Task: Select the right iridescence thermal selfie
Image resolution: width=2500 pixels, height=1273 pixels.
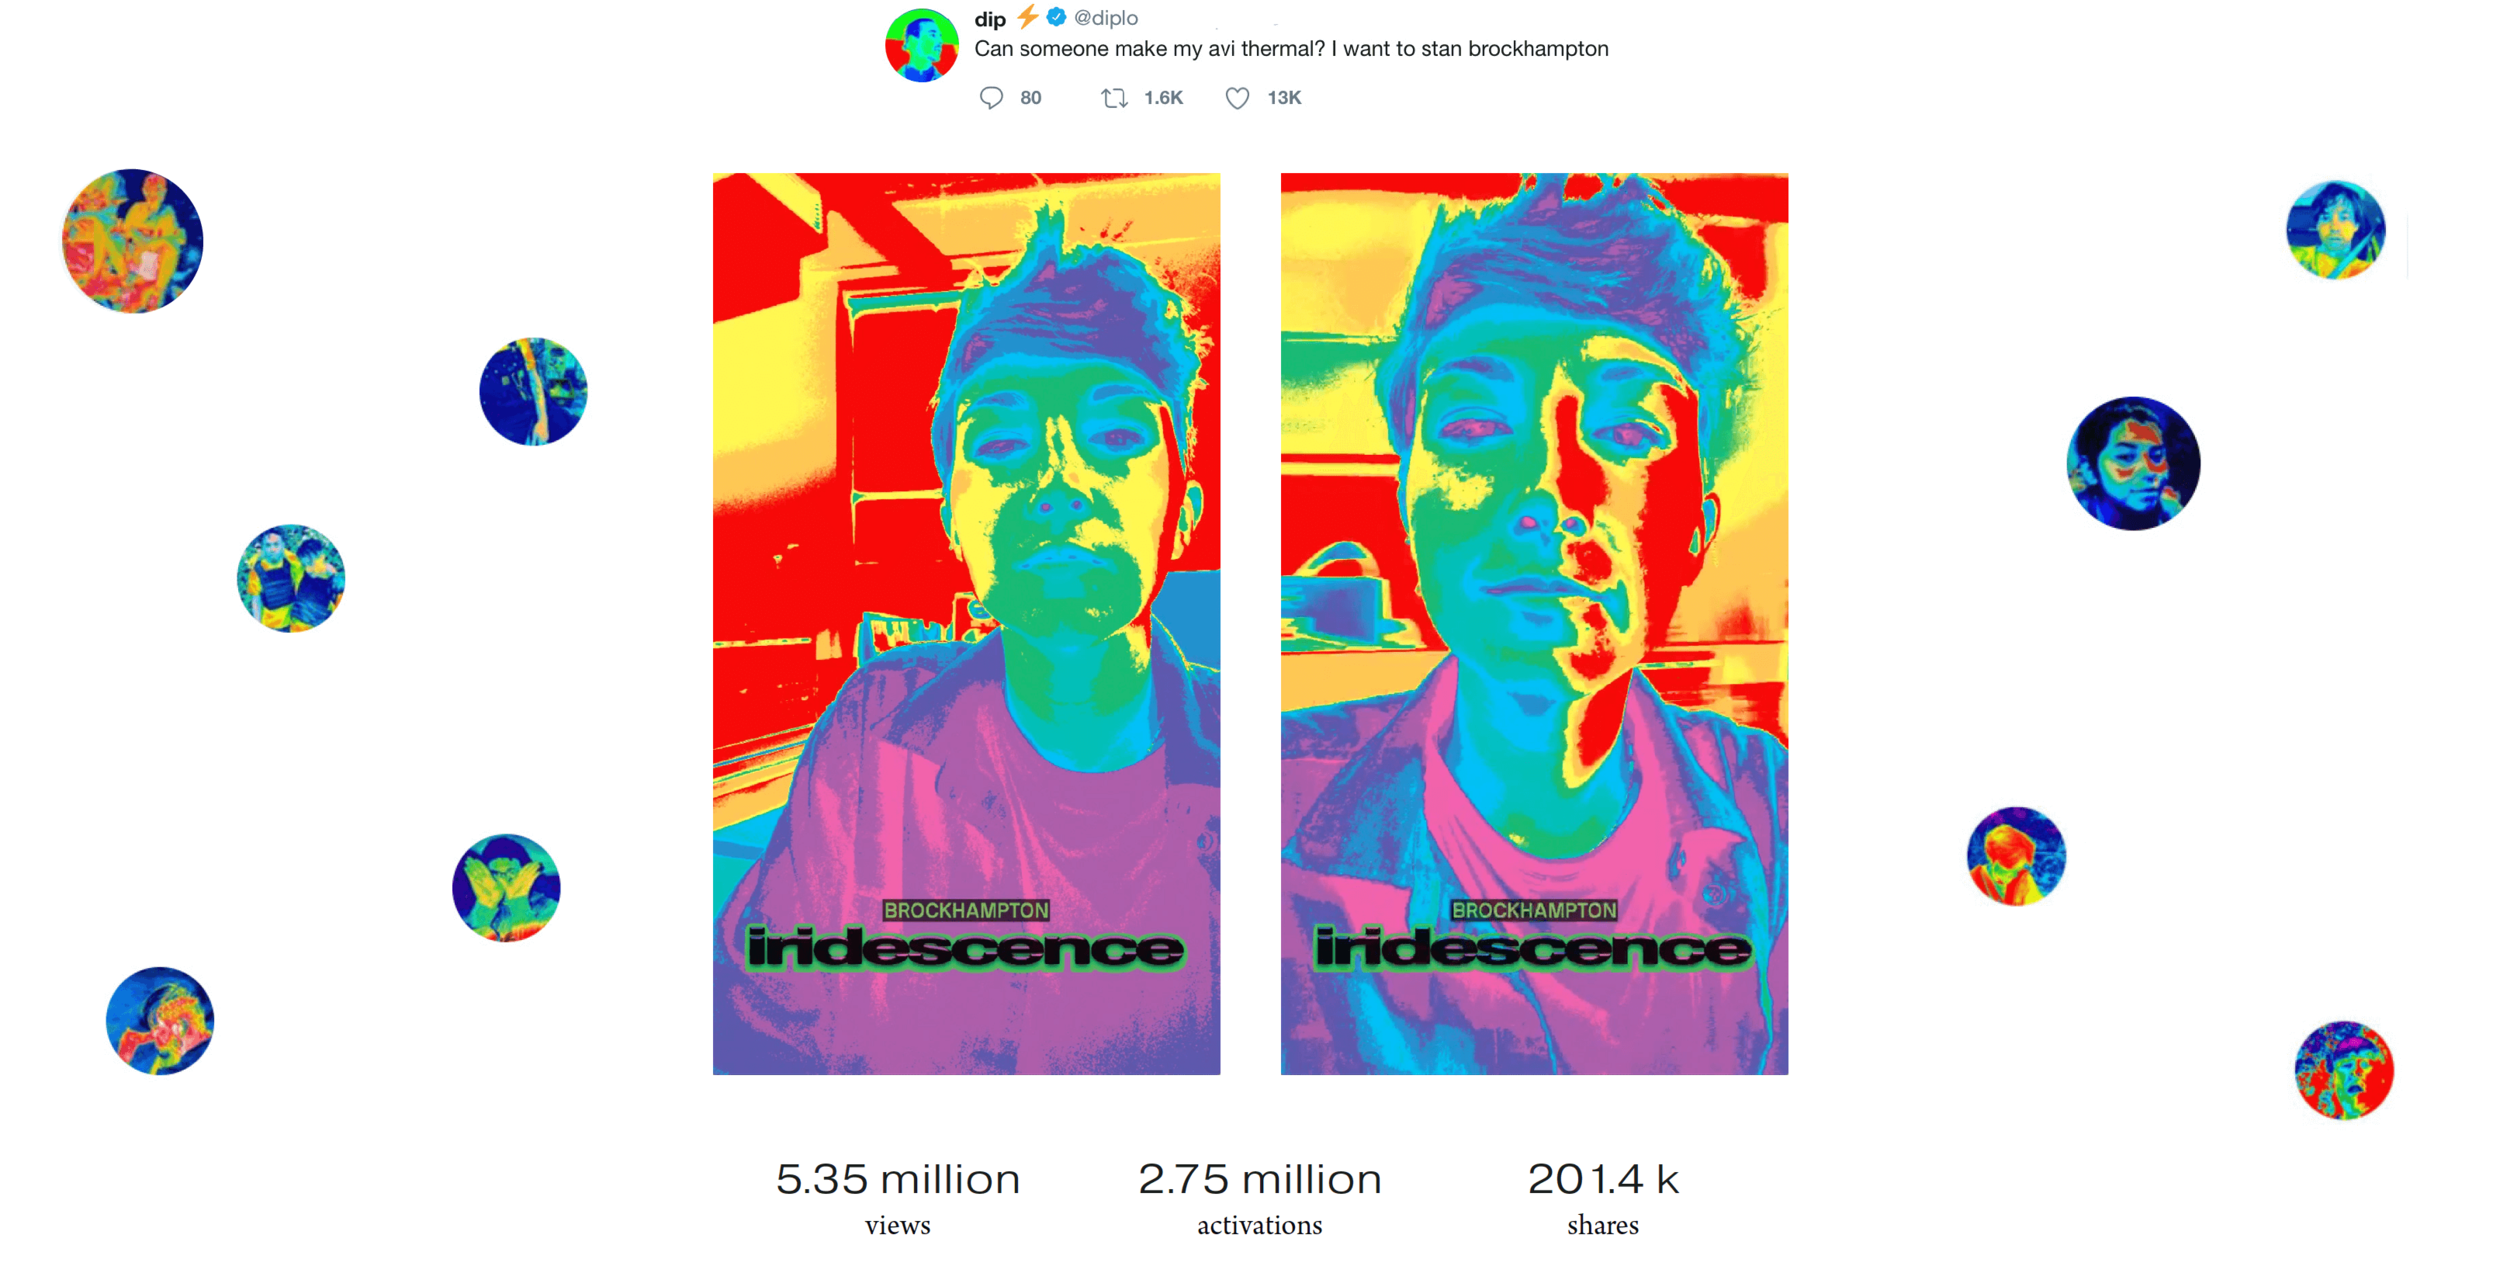Action: point(1534,624)
